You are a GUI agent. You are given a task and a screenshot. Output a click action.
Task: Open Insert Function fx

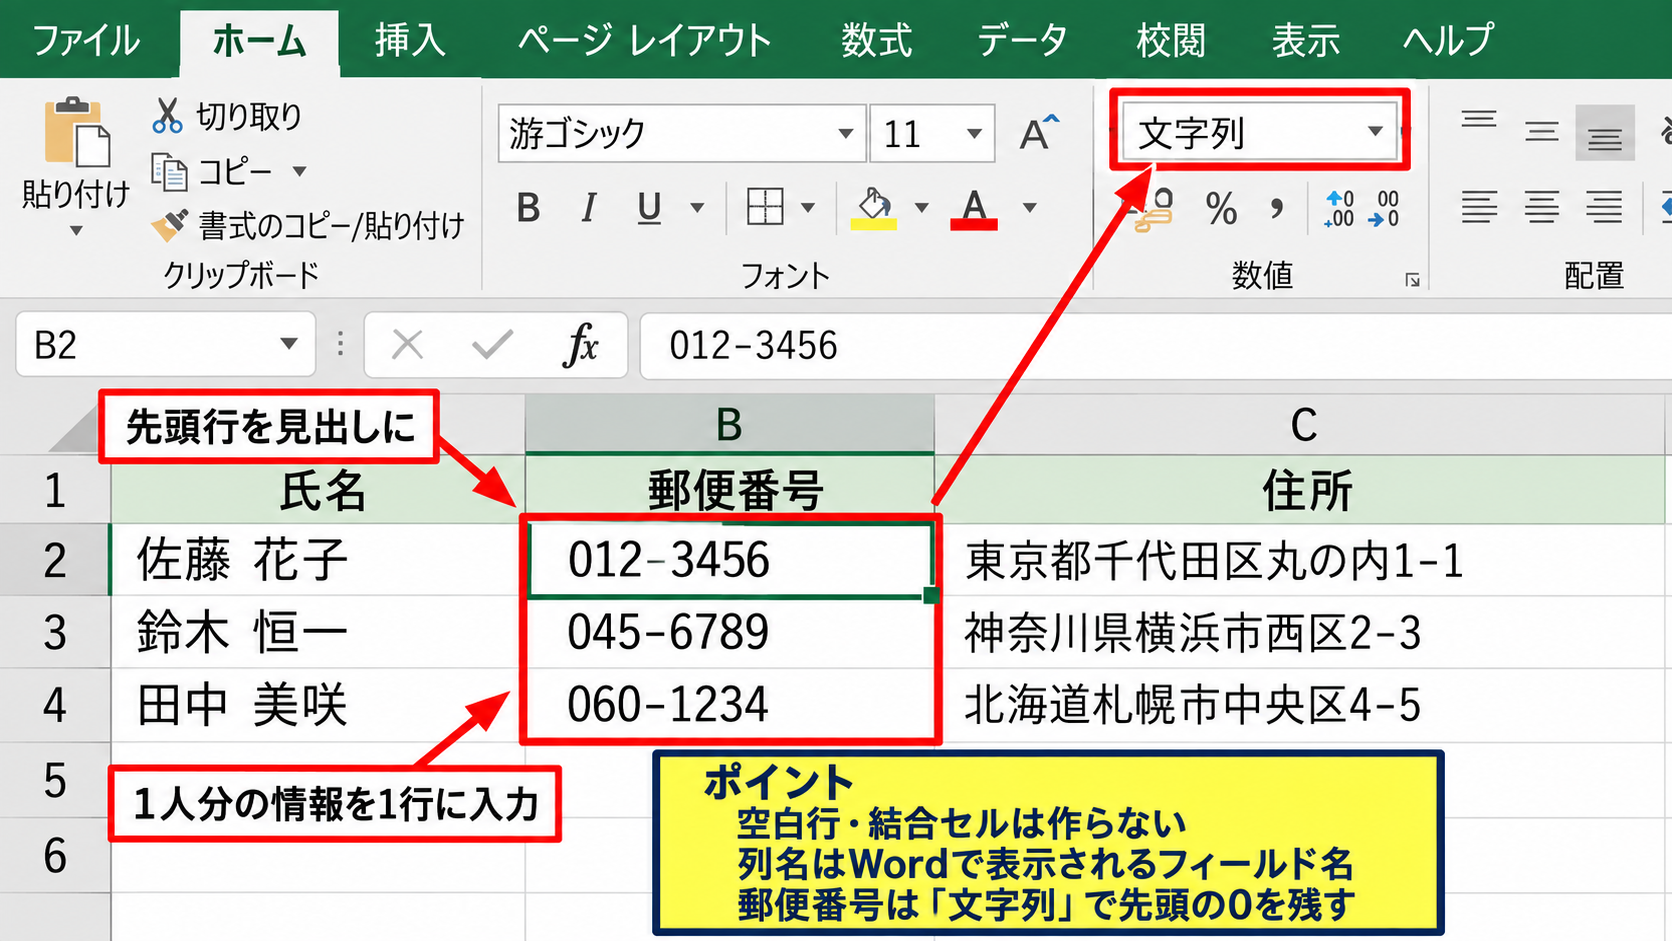point(580,345)
